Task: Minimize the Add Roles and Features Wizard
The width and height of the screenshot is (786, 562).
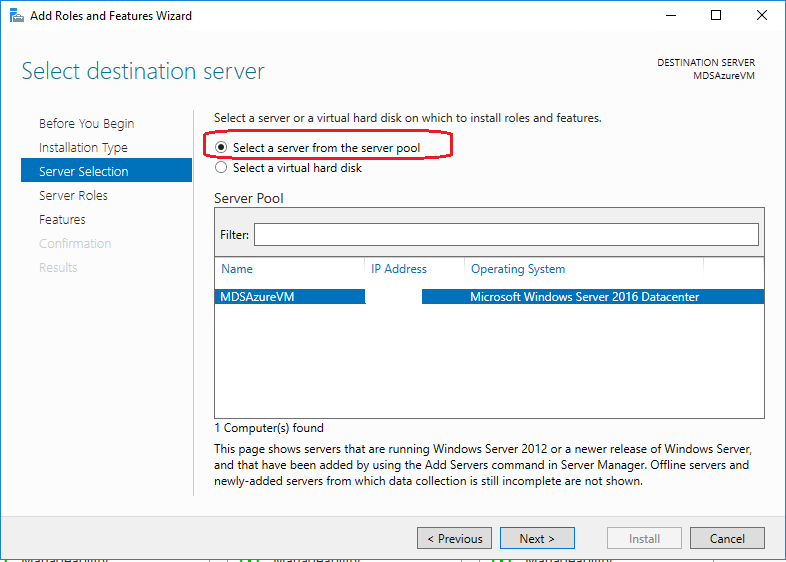Action: pos(669,16)
